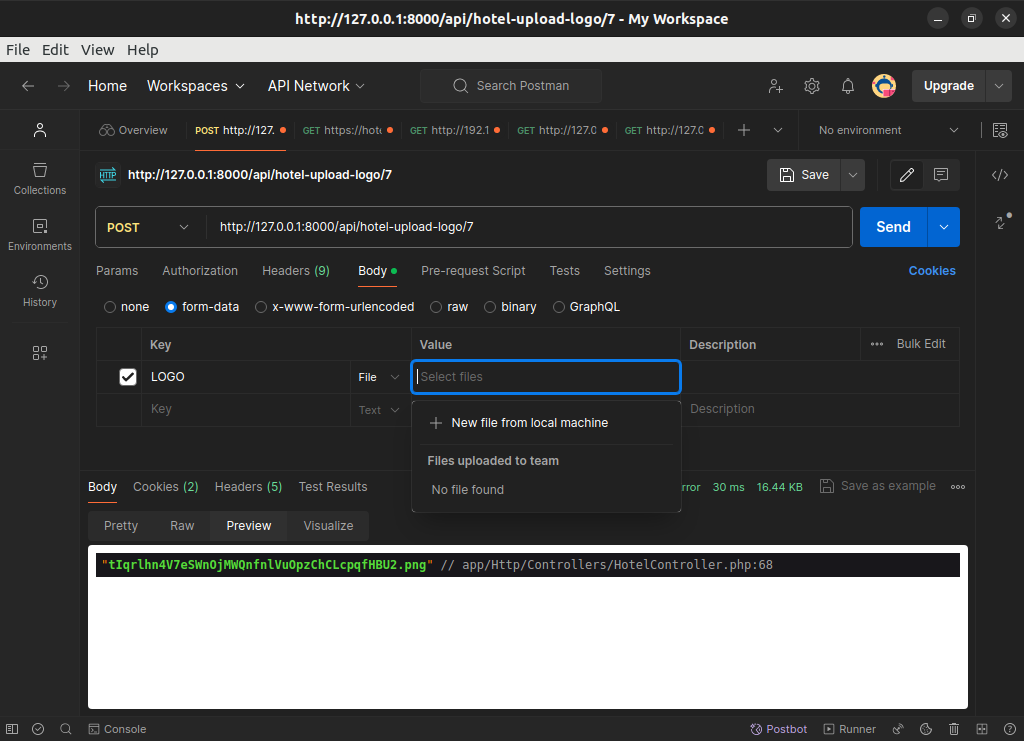1024x741 pixels.
Task: Click the request URL field
Action: click(529, 227)
